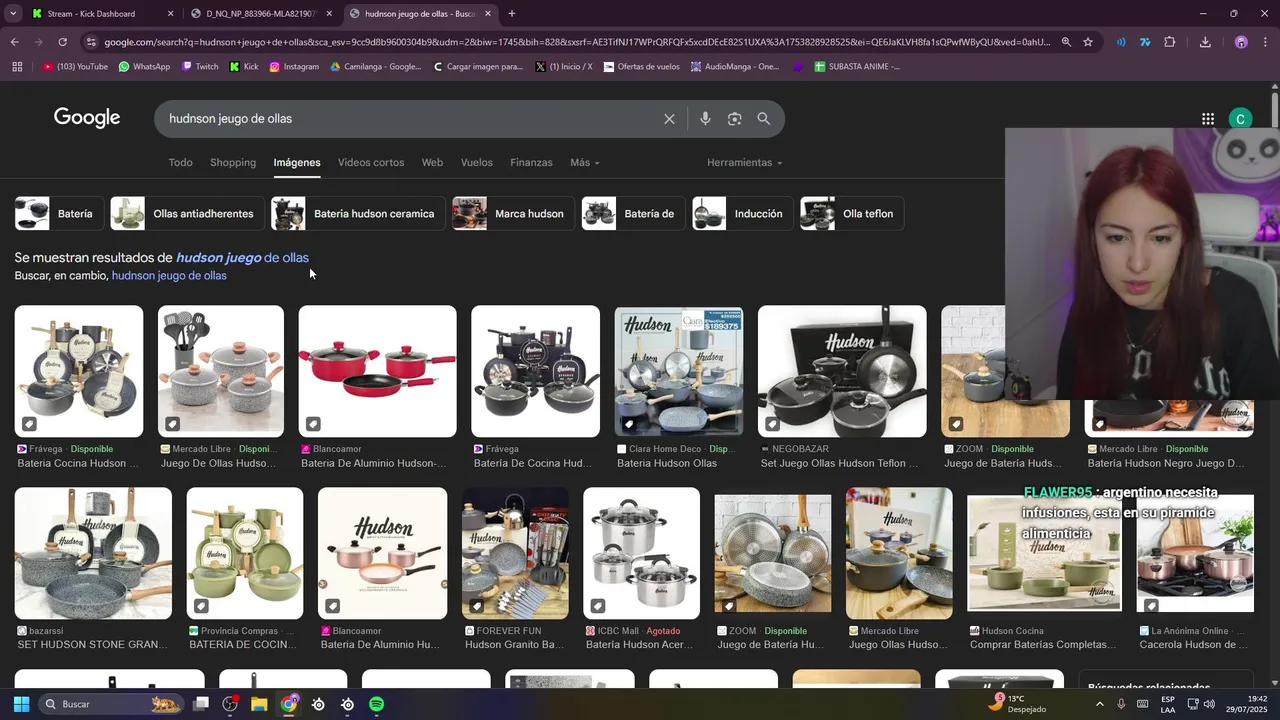
Task: Go to the Google homepage logo
Action: tap(87, 118)
